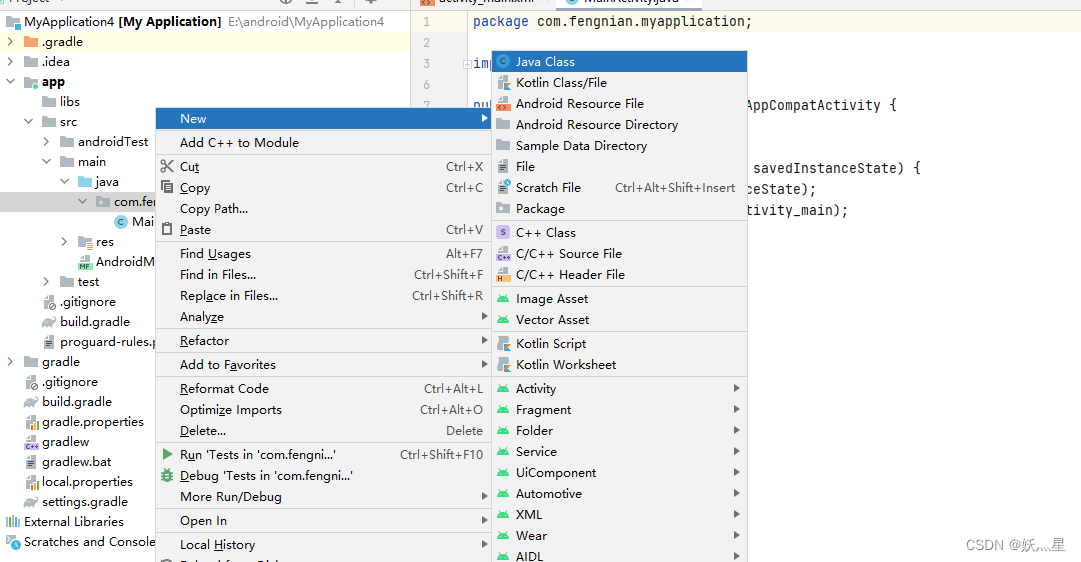The height and width of the screenshot is (562, 1081).
Task: Expand the .idea folder
Action: 10,61
